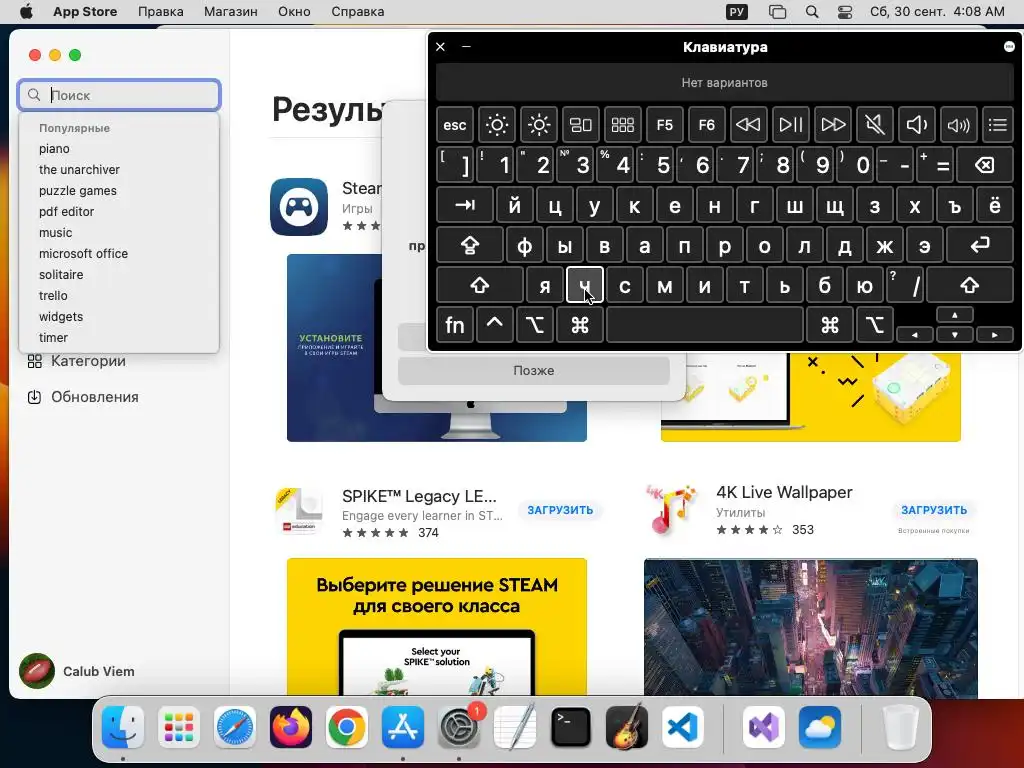Click the Поиск search field
Viewport: 1024px width, 768px height.
point(120,95)
